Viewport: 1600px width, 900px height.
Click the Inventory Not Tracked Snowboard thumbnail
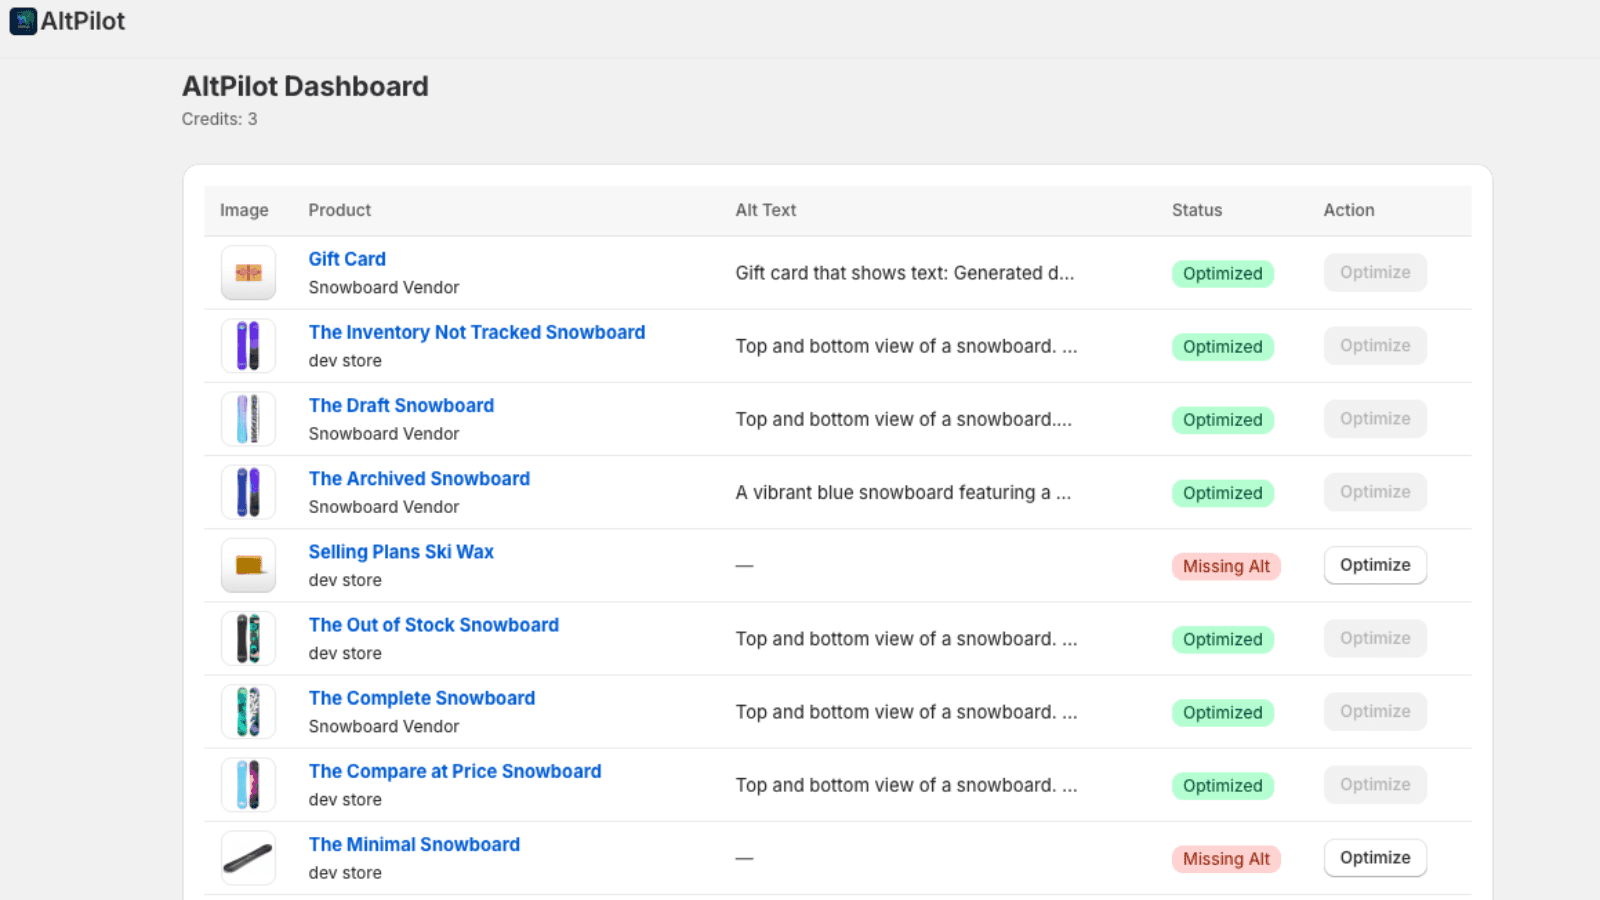tap(248, 346)
